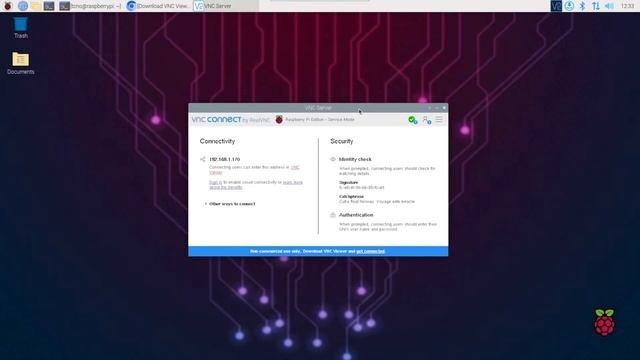The width and height of the screenshot is (640, 360).
Task: Close the VNC Server window
Action: [x=444, y=108]
